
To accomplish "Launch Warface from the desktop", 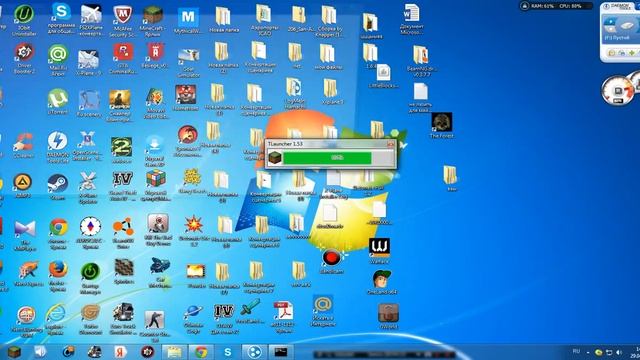I will [x=379, y=248].
